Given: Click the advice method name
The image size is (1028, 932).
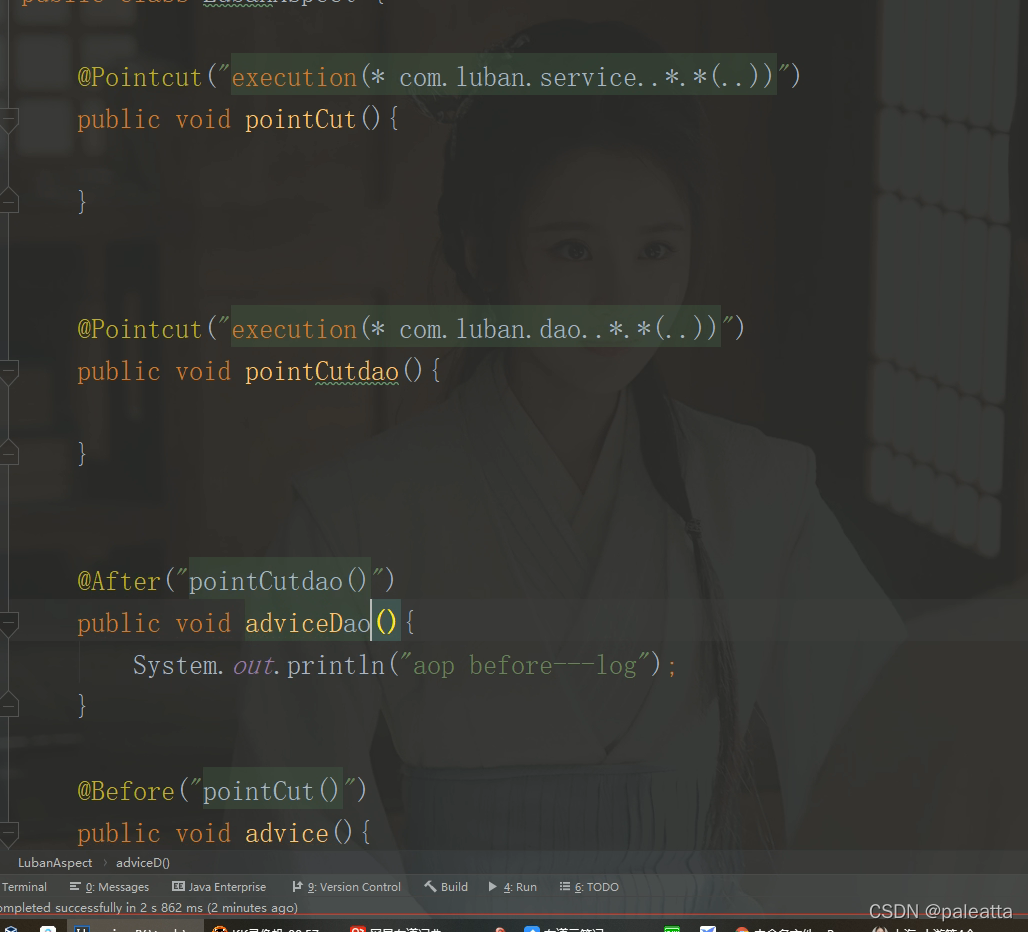Looking at the screenshot, I should pyautogui.click(x=287, y=834).
